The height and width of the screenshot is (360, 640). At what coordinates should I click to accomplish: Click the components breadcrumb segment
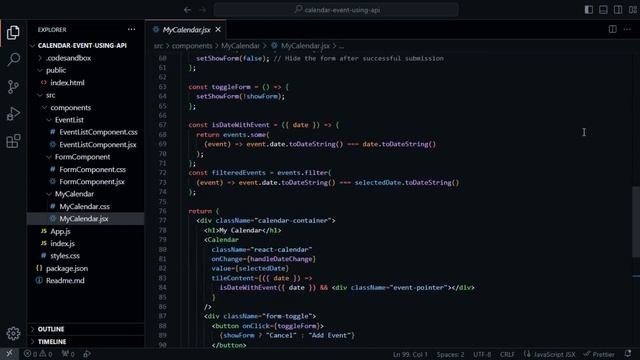192,46
